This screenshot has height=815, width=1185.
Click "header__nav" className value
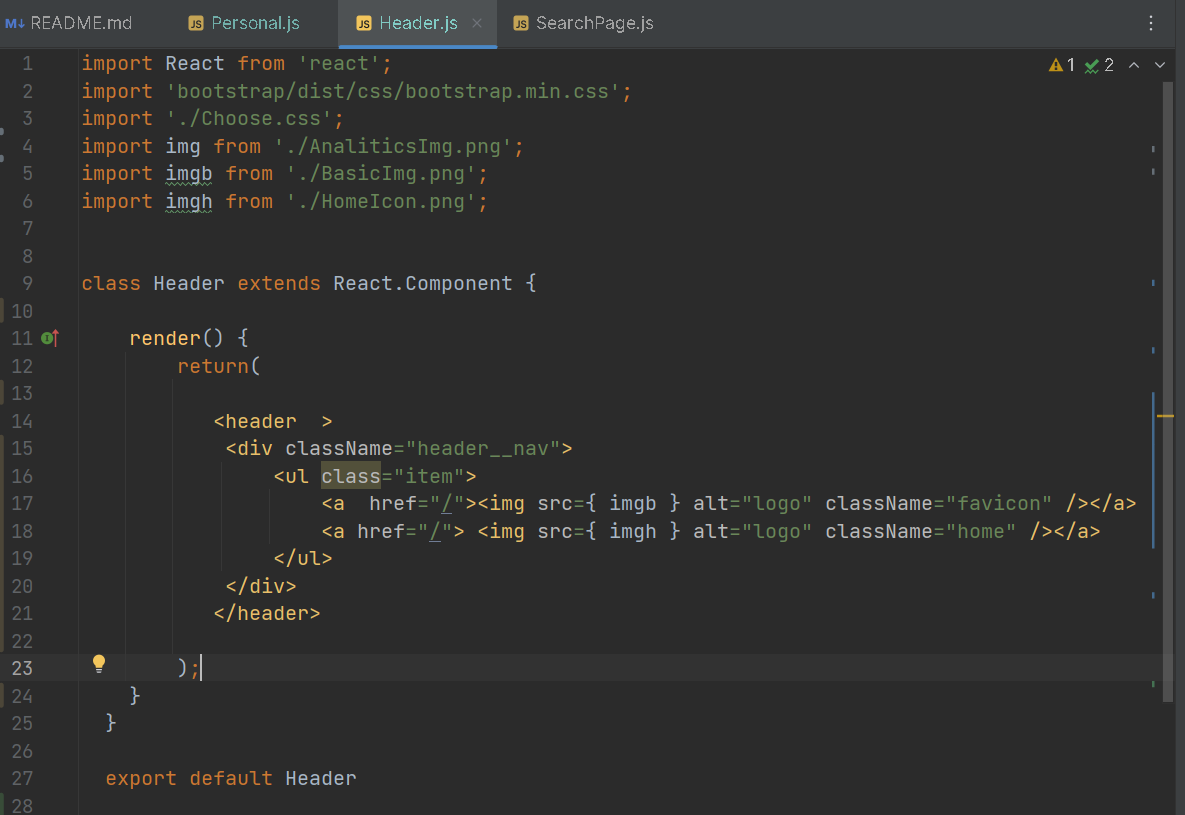(483, 448)
